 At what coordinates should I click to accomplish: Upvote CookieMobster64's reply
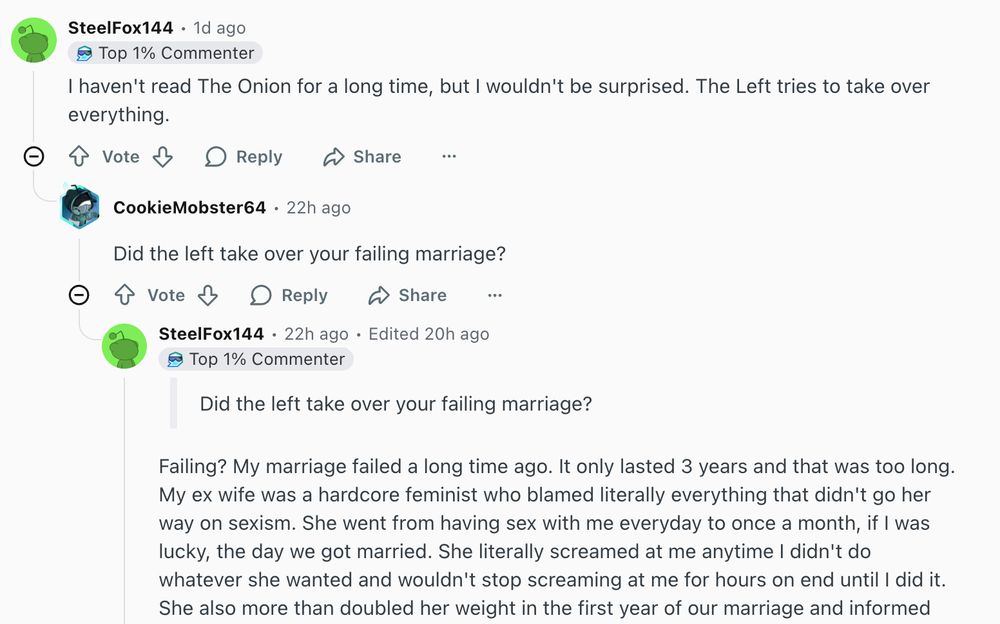point(125,295)
